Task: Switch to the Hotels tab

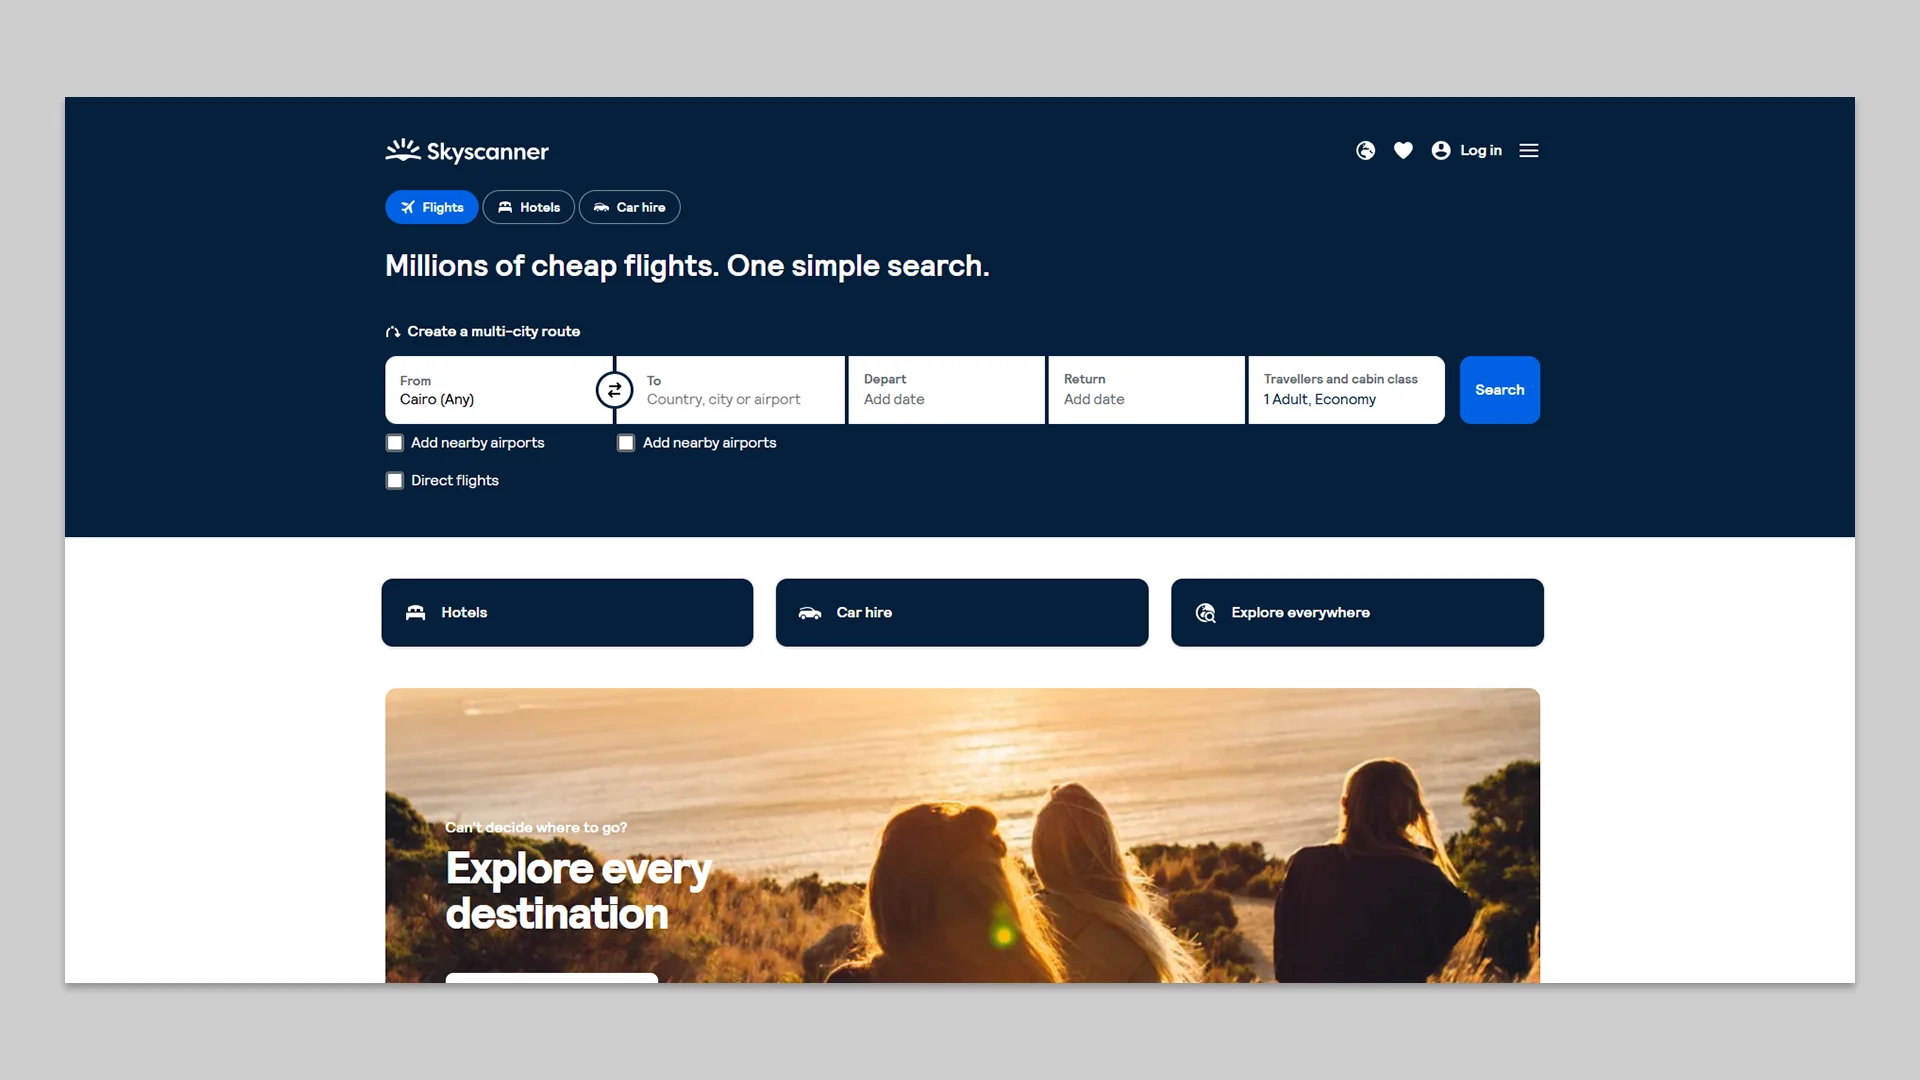Action: pos(529,207)
